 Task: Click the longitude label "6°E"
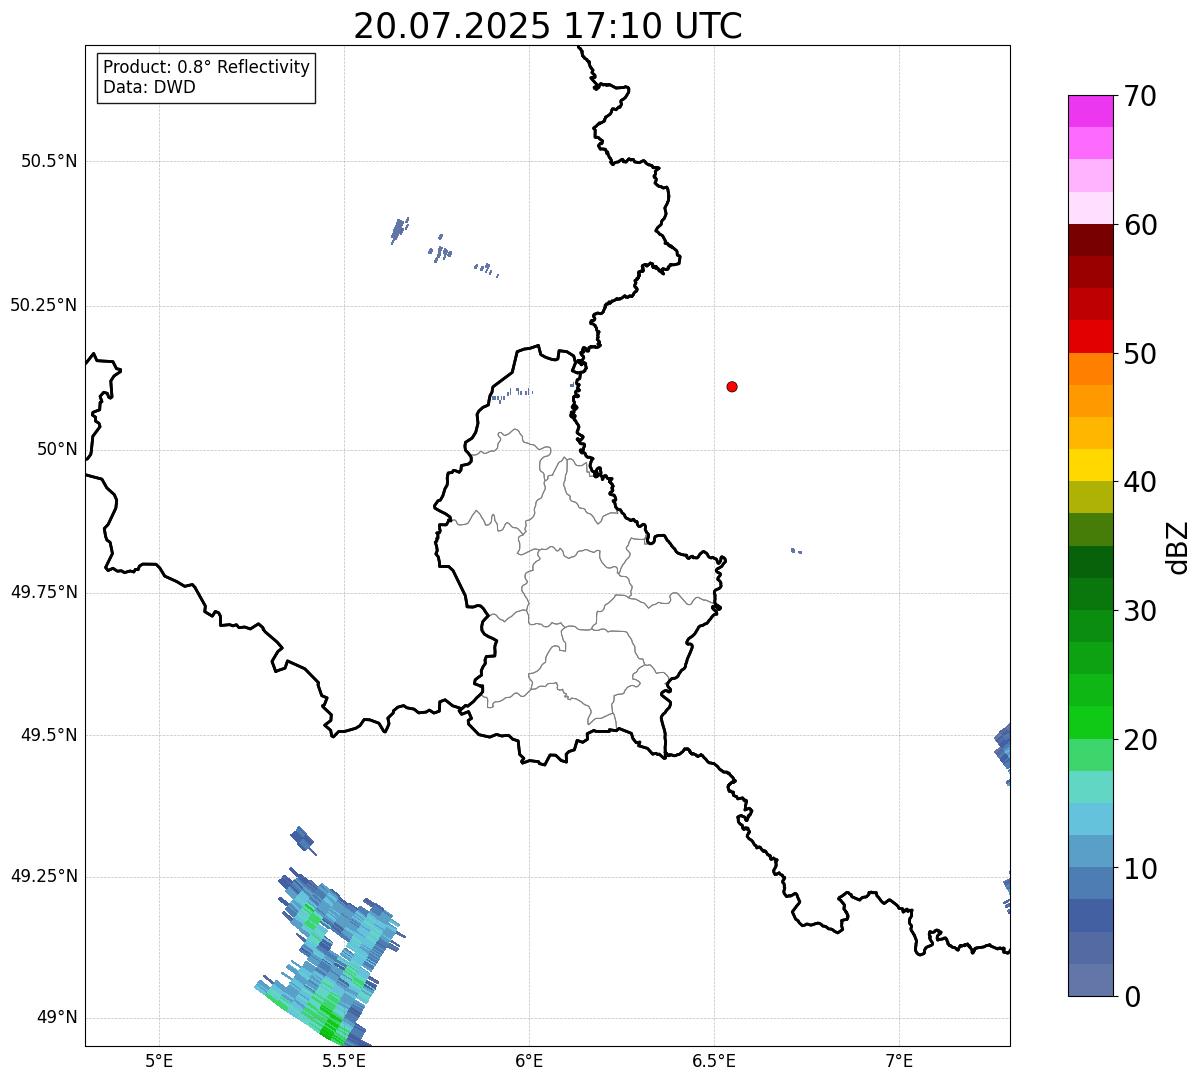(x=529, y=1060)
